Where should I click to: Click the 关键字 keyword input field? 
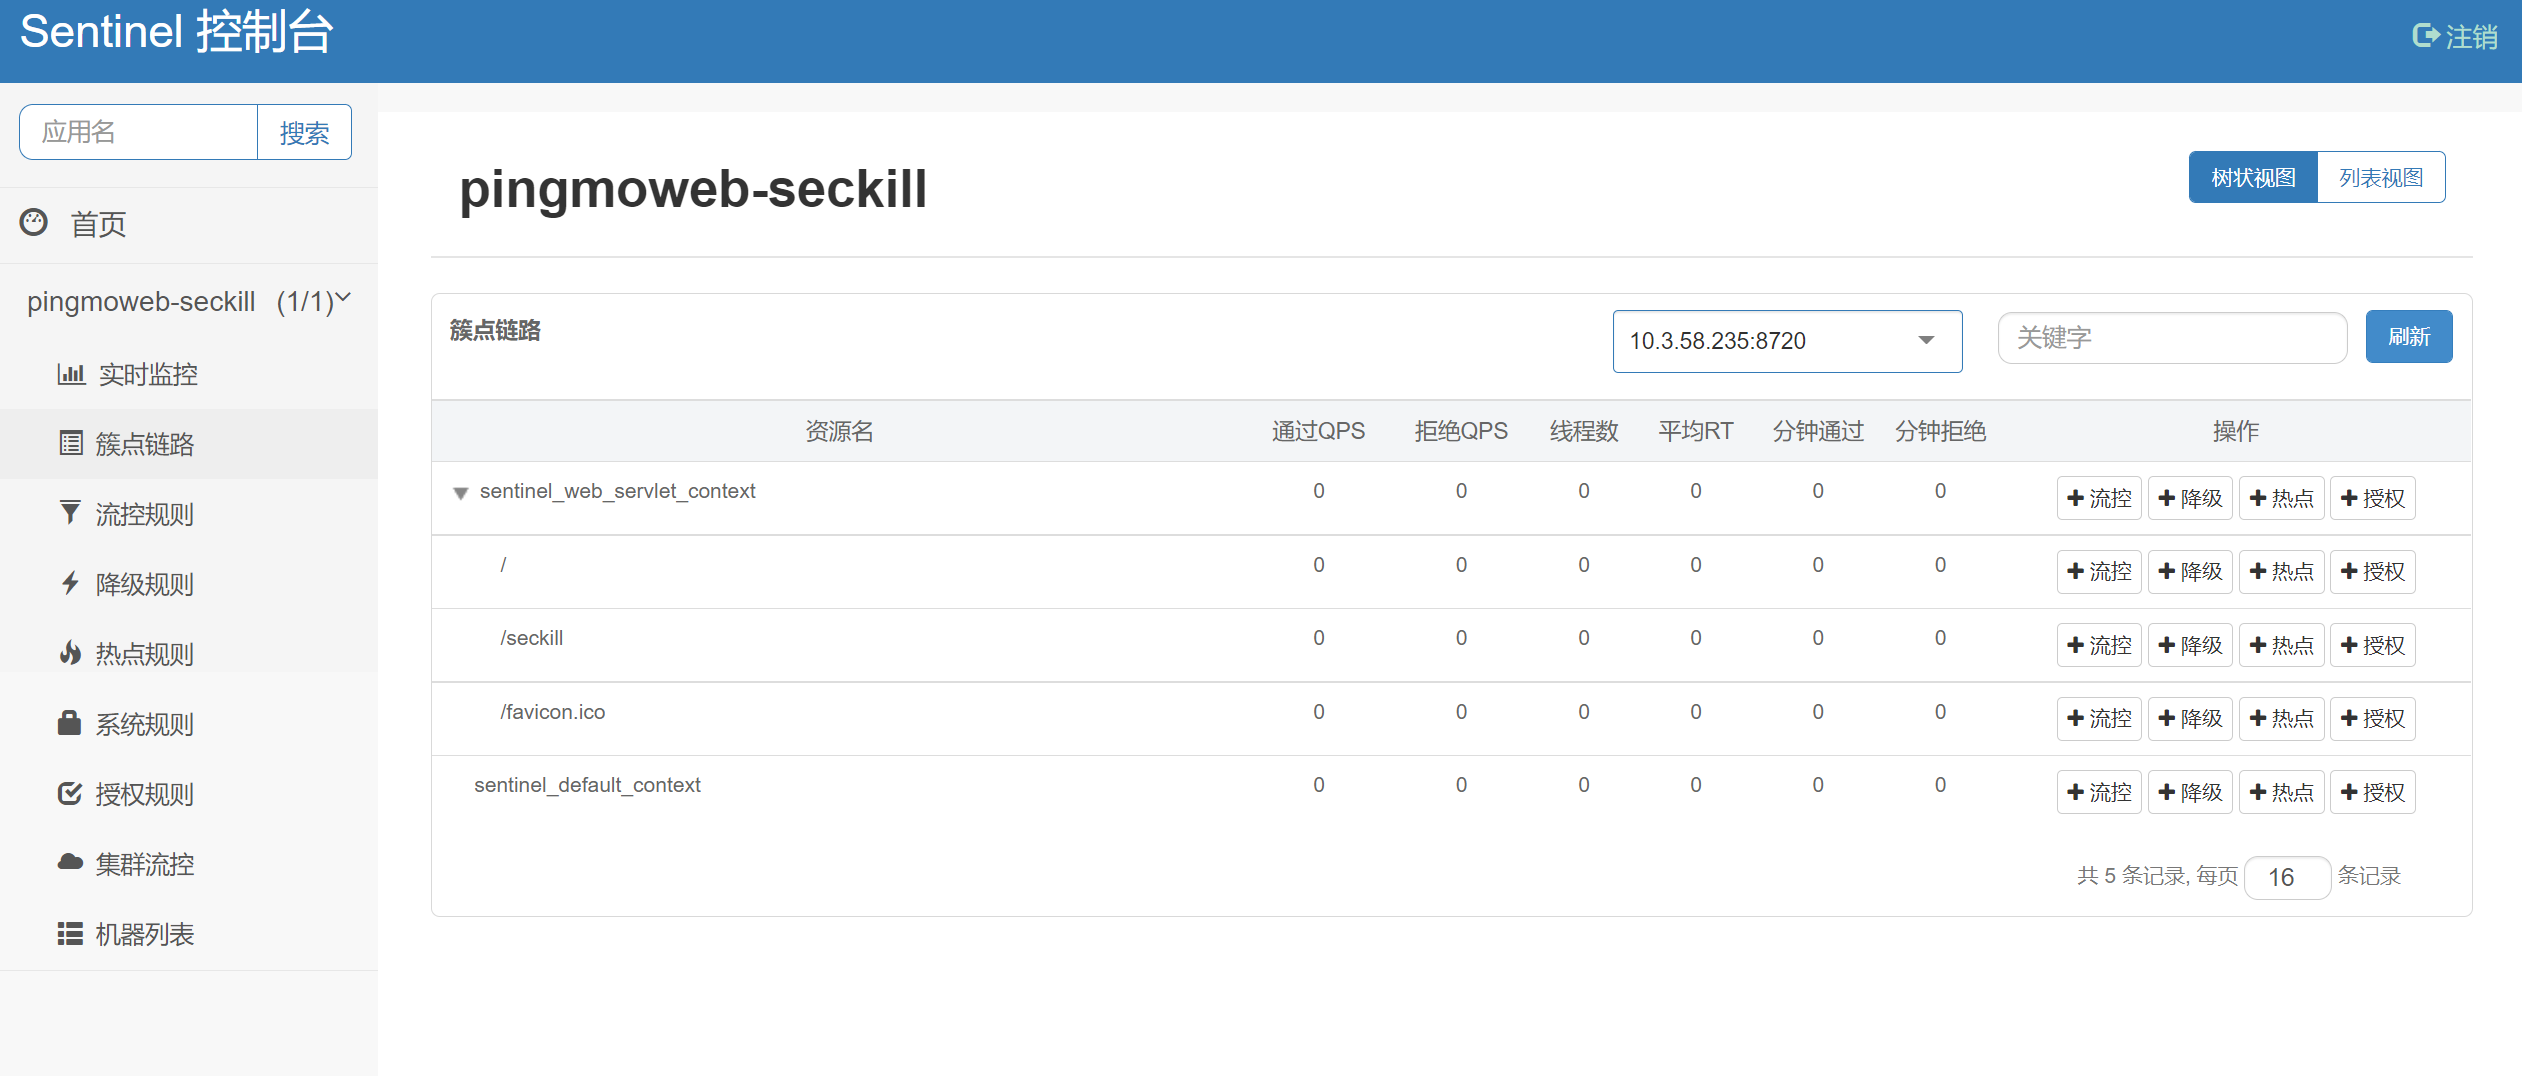pos(2170,337)
